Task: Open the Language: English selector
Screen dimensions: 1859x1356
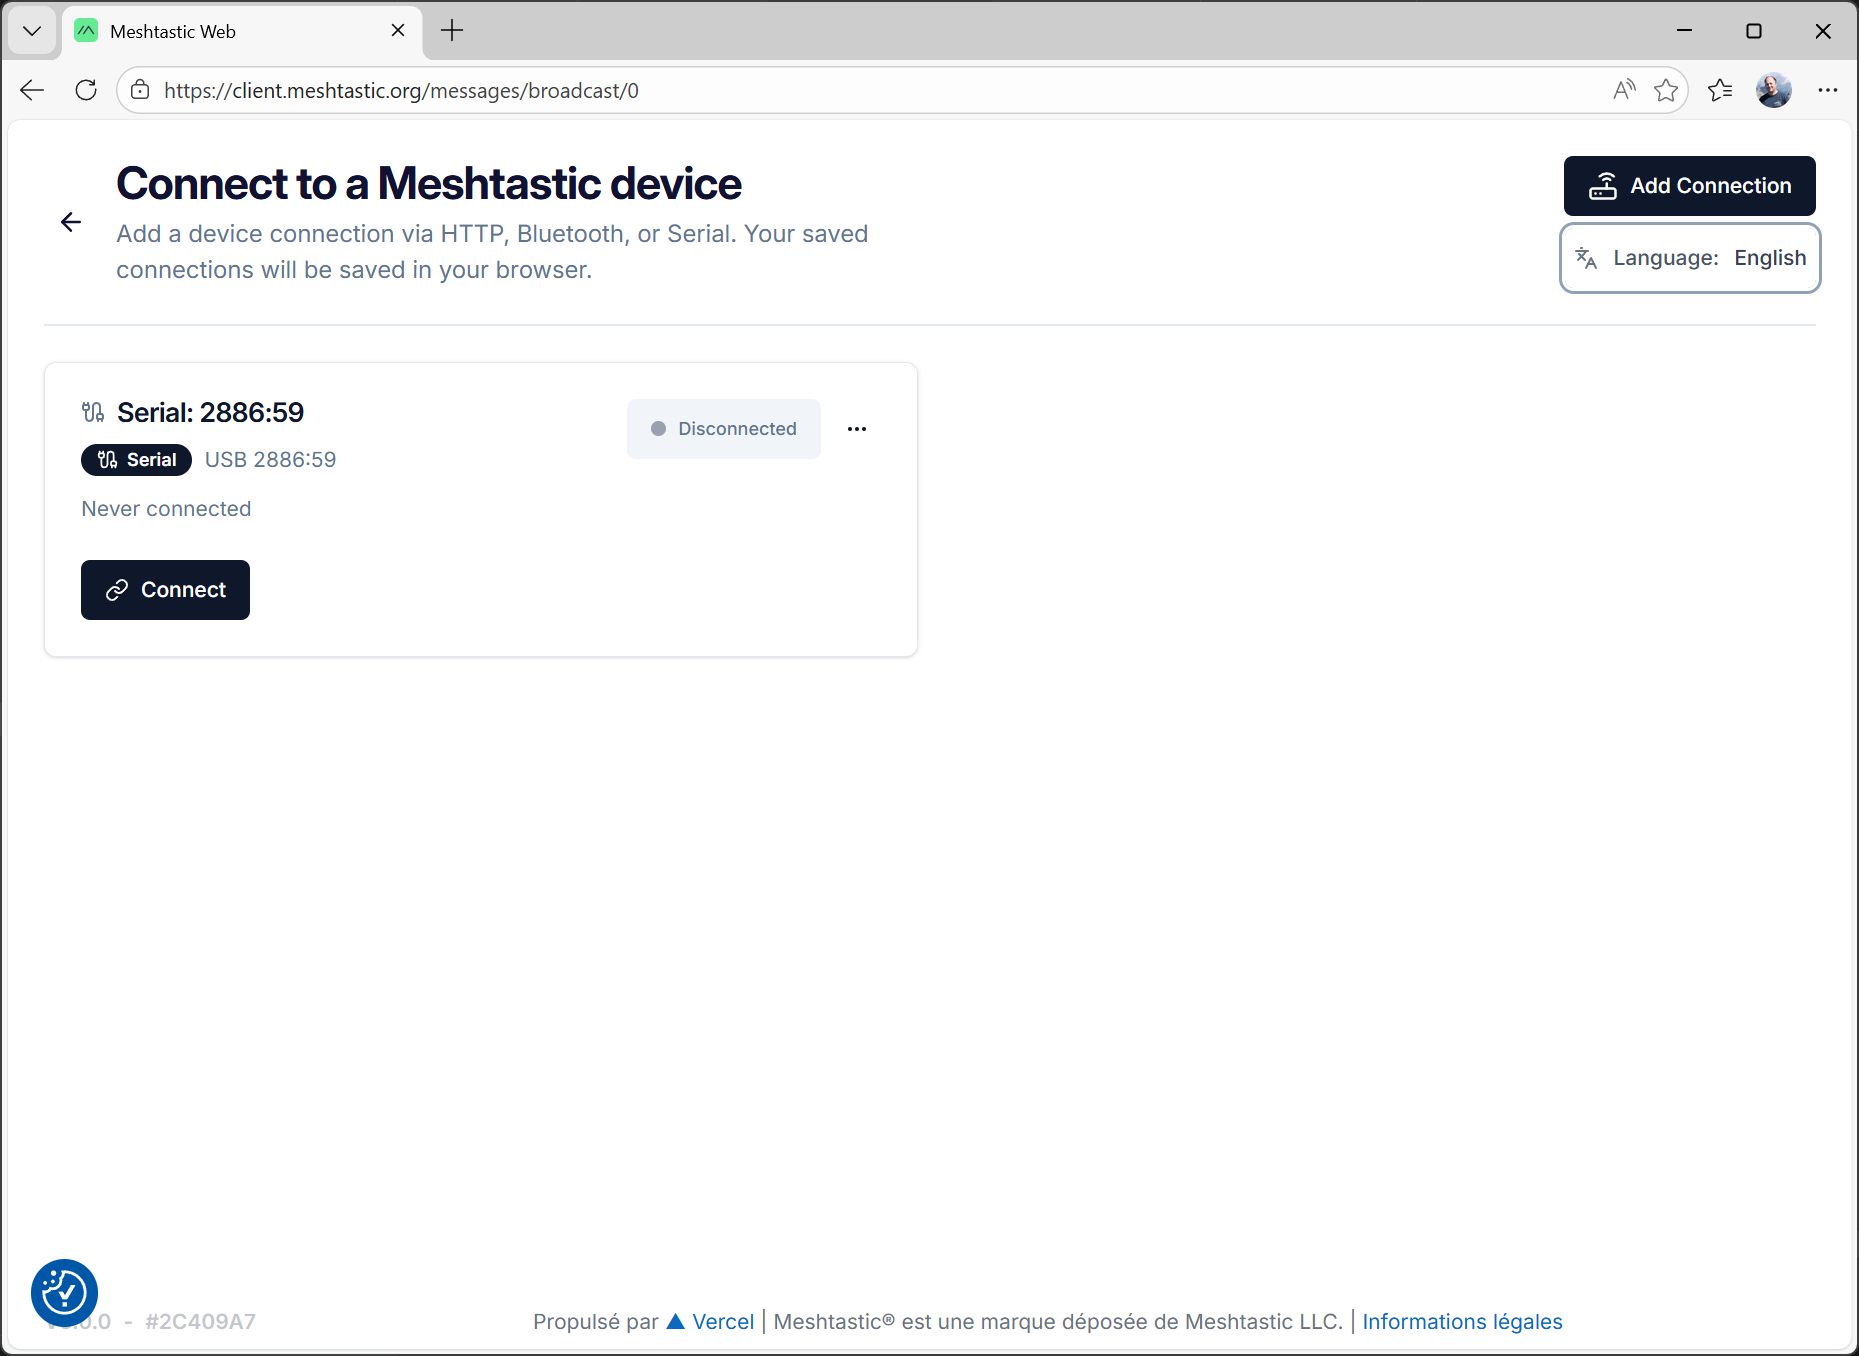Action: (1689, 257)
